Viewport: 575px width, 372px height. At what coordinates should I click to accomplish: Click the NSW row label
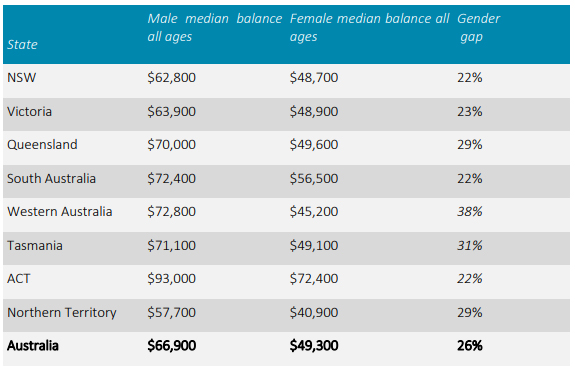point(22,78)
